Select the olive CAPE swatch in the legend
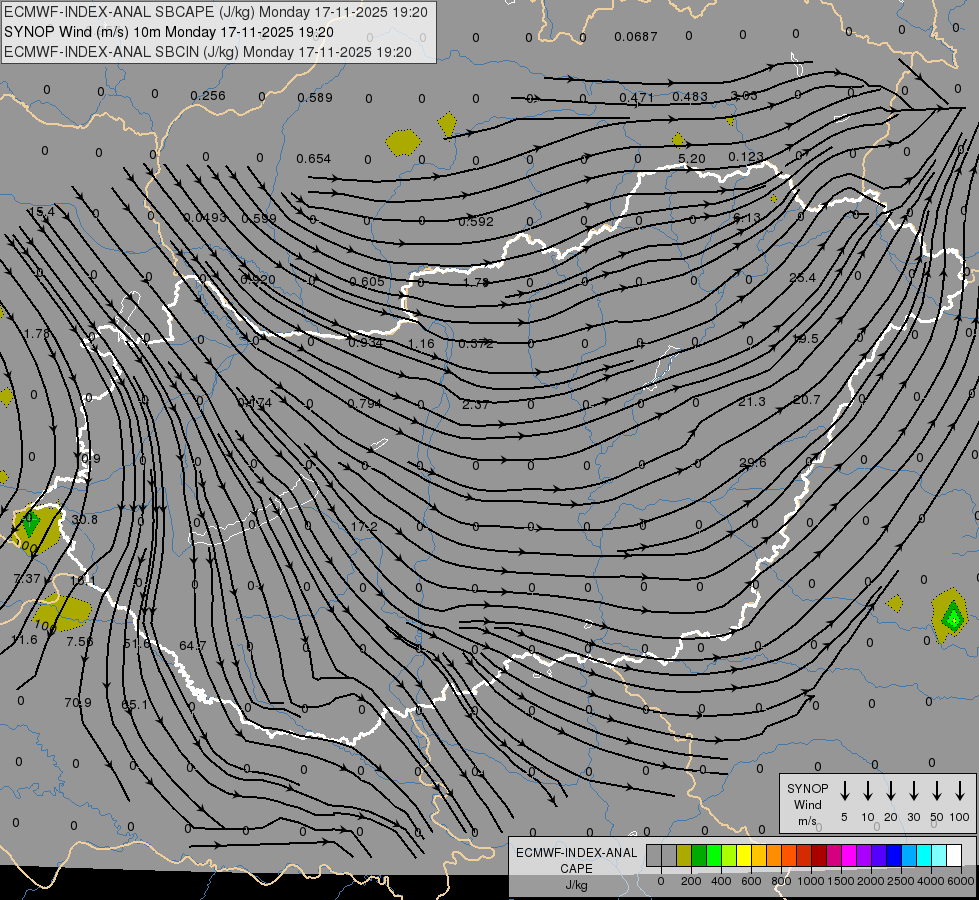 [684, 856]
